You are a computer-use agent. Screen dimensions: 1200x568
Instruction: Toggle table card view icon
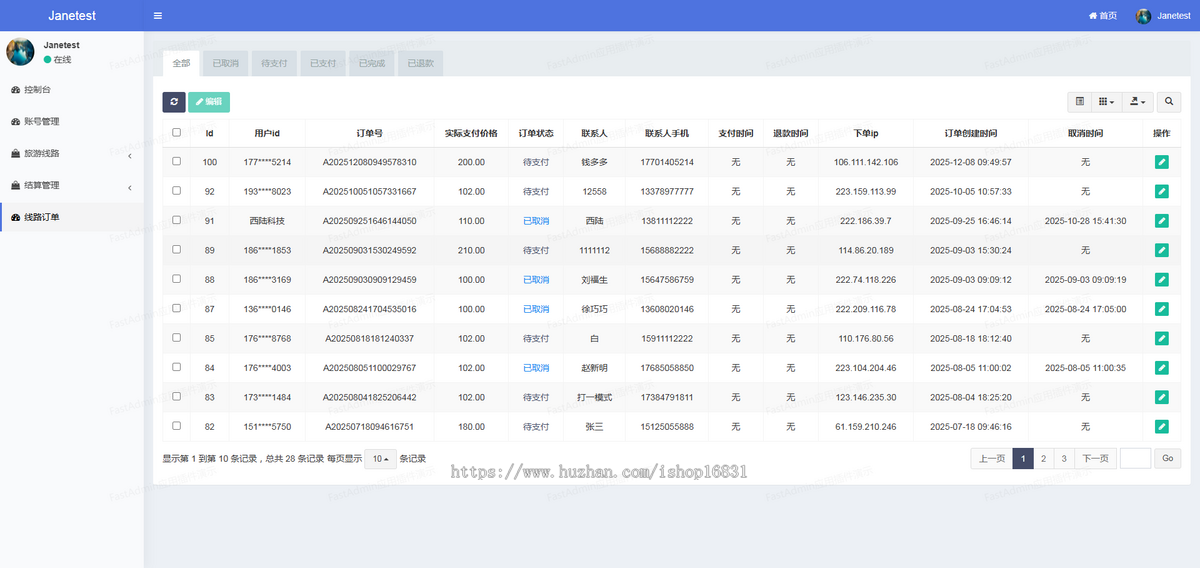(1080, 101)
